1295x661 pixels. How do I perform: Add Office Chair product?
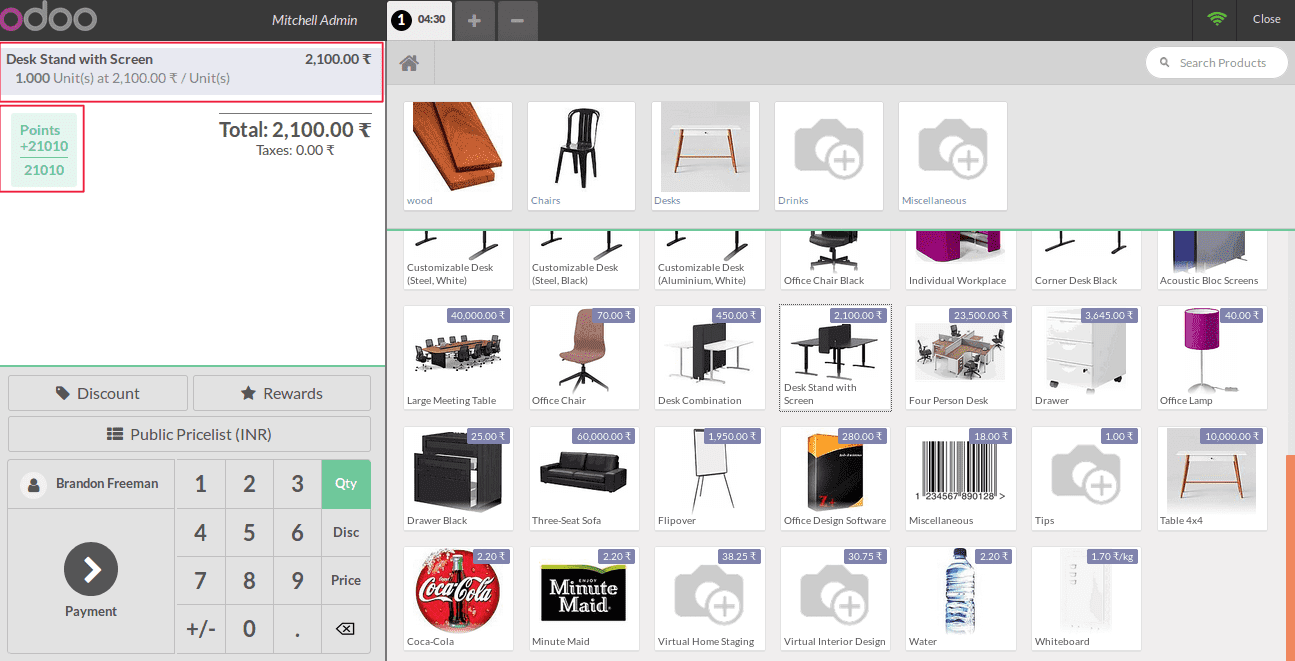584,358
